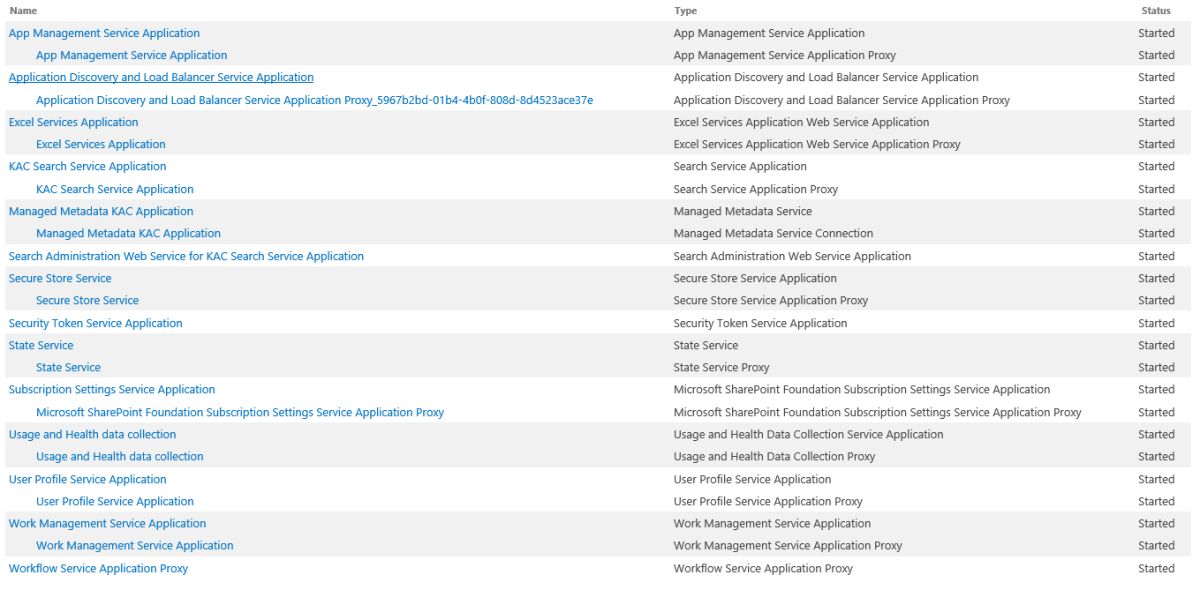The image size is (1200, 590).
Task: Click the Type column header
Action: pos(686,11)
